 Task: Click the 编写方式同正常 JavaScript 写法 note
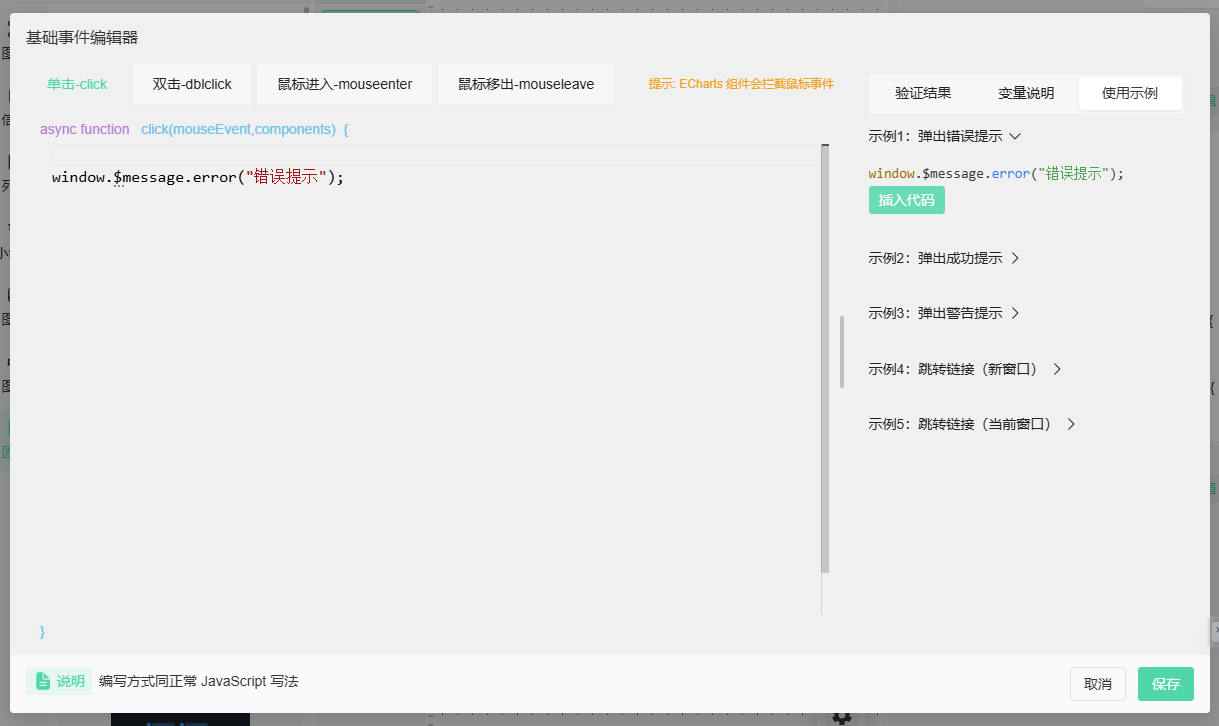(198, 681)
